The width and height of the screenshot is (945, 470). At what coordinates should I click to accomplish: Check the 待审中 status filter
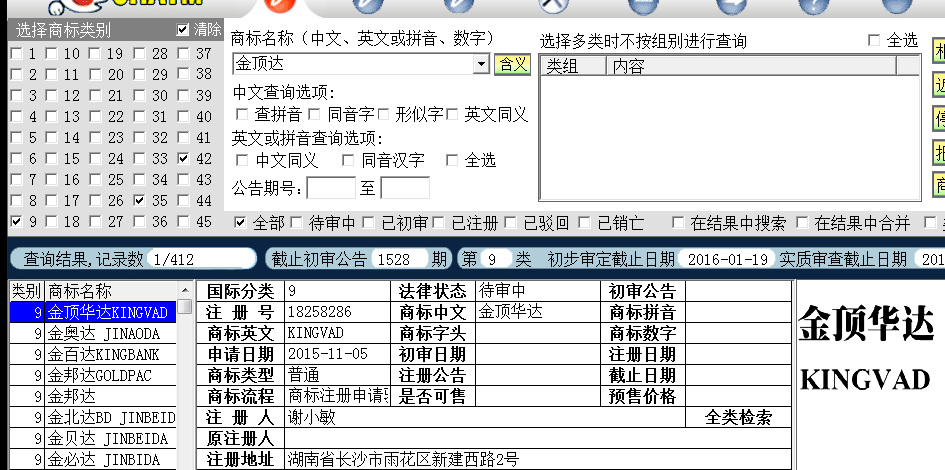(296, 223)
